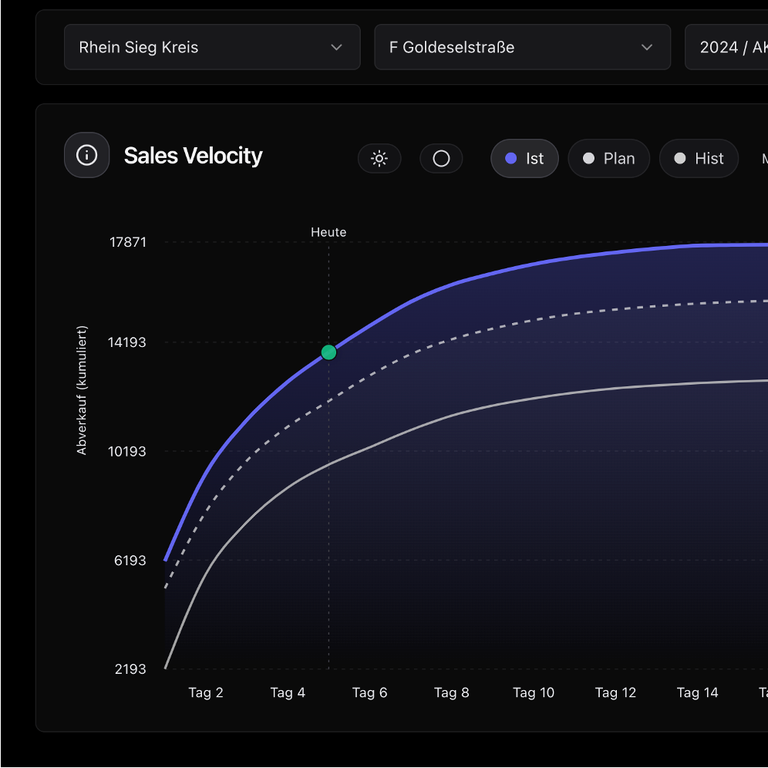This screenshot has height=768, width=768.
Task: Toggle the Plan series visibility
Action: [x=608, y=158]
